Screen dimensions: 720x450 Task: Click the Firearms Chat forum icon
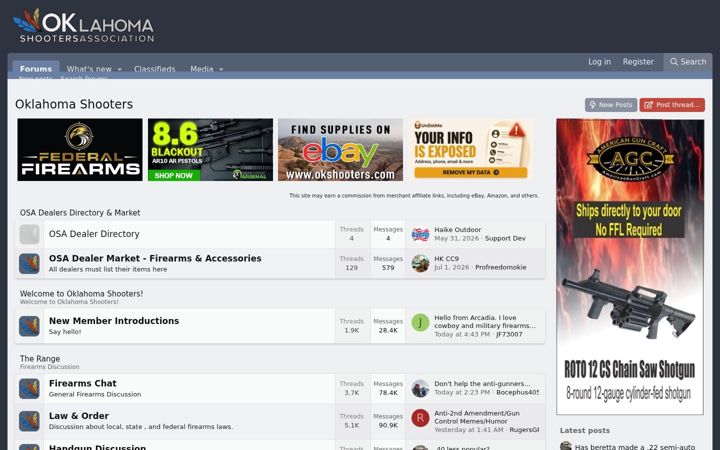(29, 388)
